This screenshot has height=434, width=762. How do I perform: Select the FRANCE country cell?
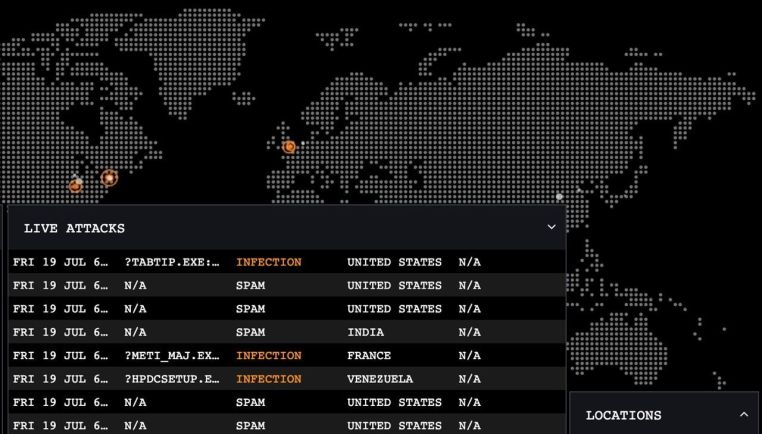coord(369,355)
